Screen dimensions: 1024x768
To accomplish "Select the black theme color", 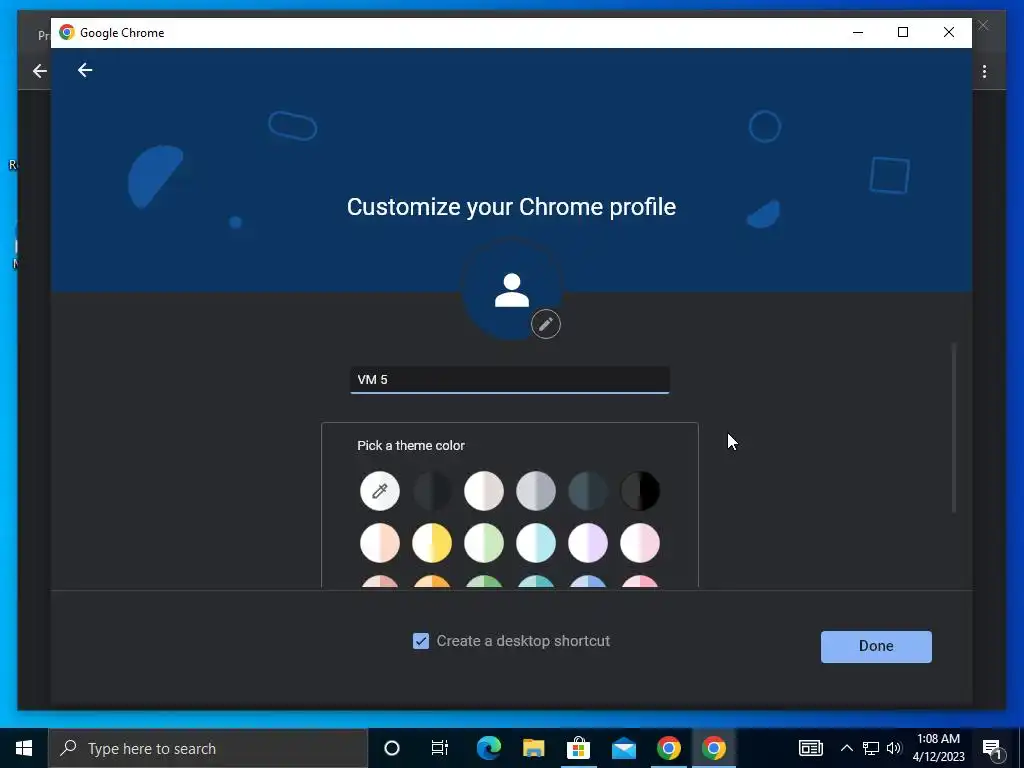I will tap(640, 490).
